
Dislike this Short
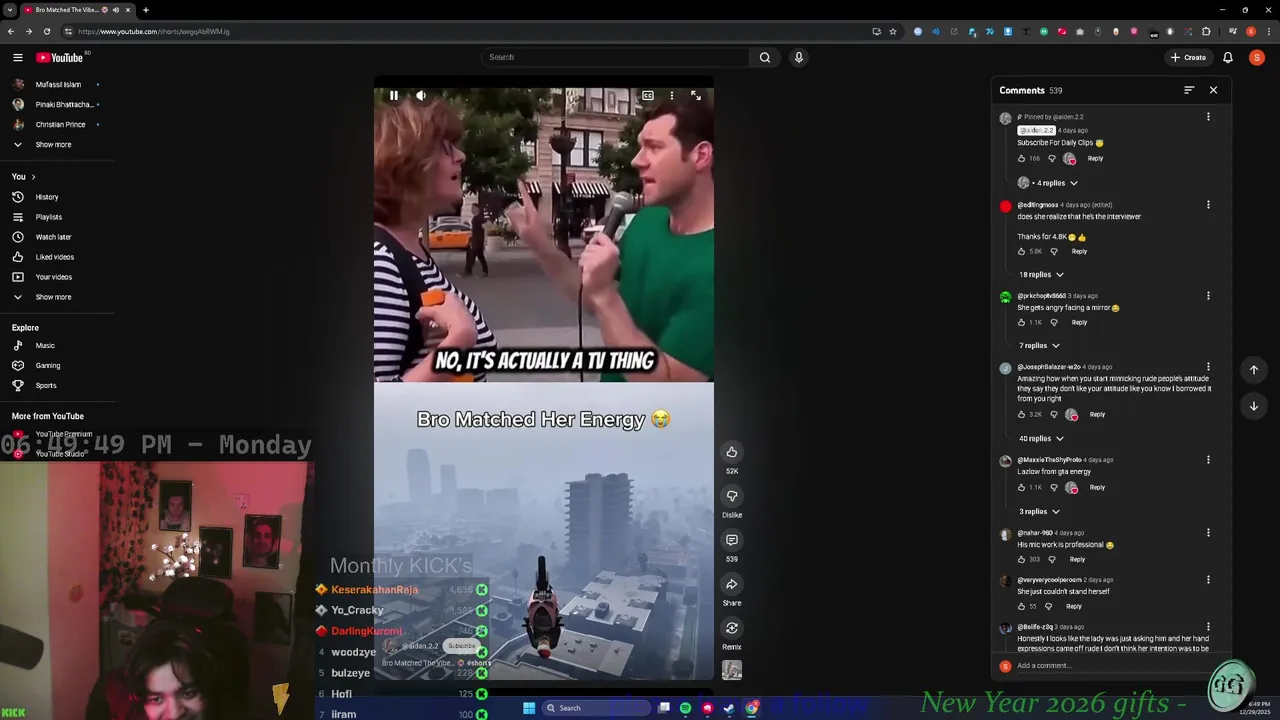click(732, 496)
